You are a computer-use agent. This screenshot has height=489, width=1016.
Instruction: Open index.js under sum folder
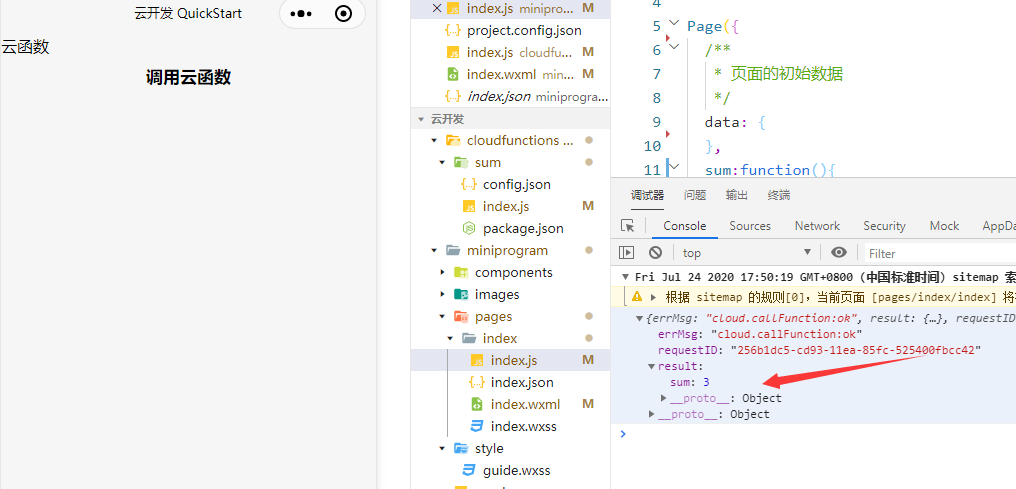point(505,206)
